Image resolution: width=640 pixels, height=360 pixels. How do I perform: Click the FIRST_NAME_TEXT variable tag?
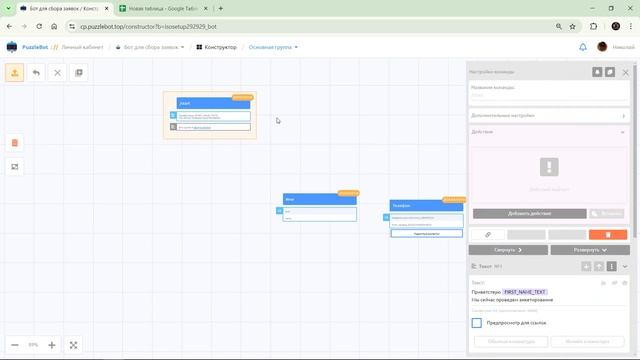pyautogui.click(x=525, y=292)
